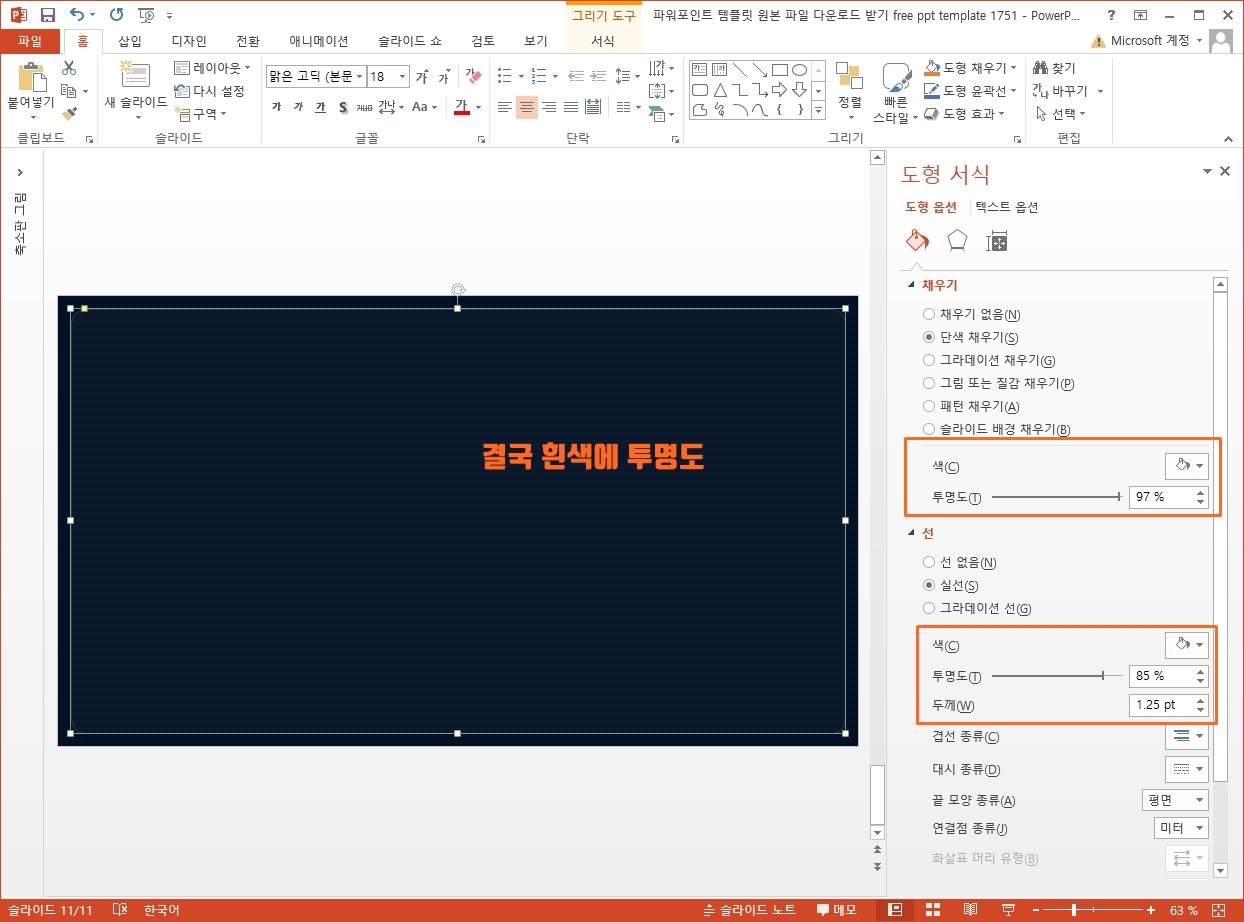Switch to the 디자인 ribbon tab
This screenshot has height=922, width=1244.
(189, 41)
